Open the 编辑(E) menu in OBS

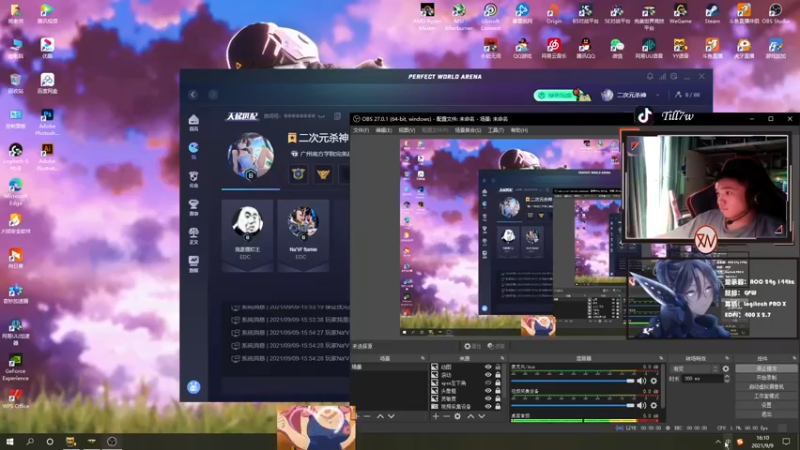click(384, 130)
